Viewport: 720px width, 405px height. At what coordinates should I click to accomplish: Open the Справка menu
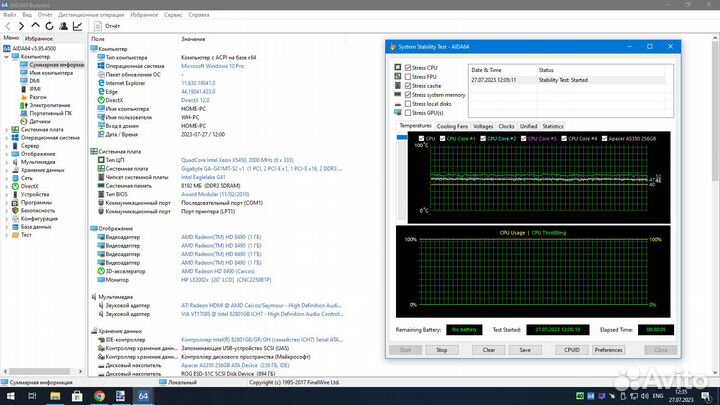tap(199, 15)
